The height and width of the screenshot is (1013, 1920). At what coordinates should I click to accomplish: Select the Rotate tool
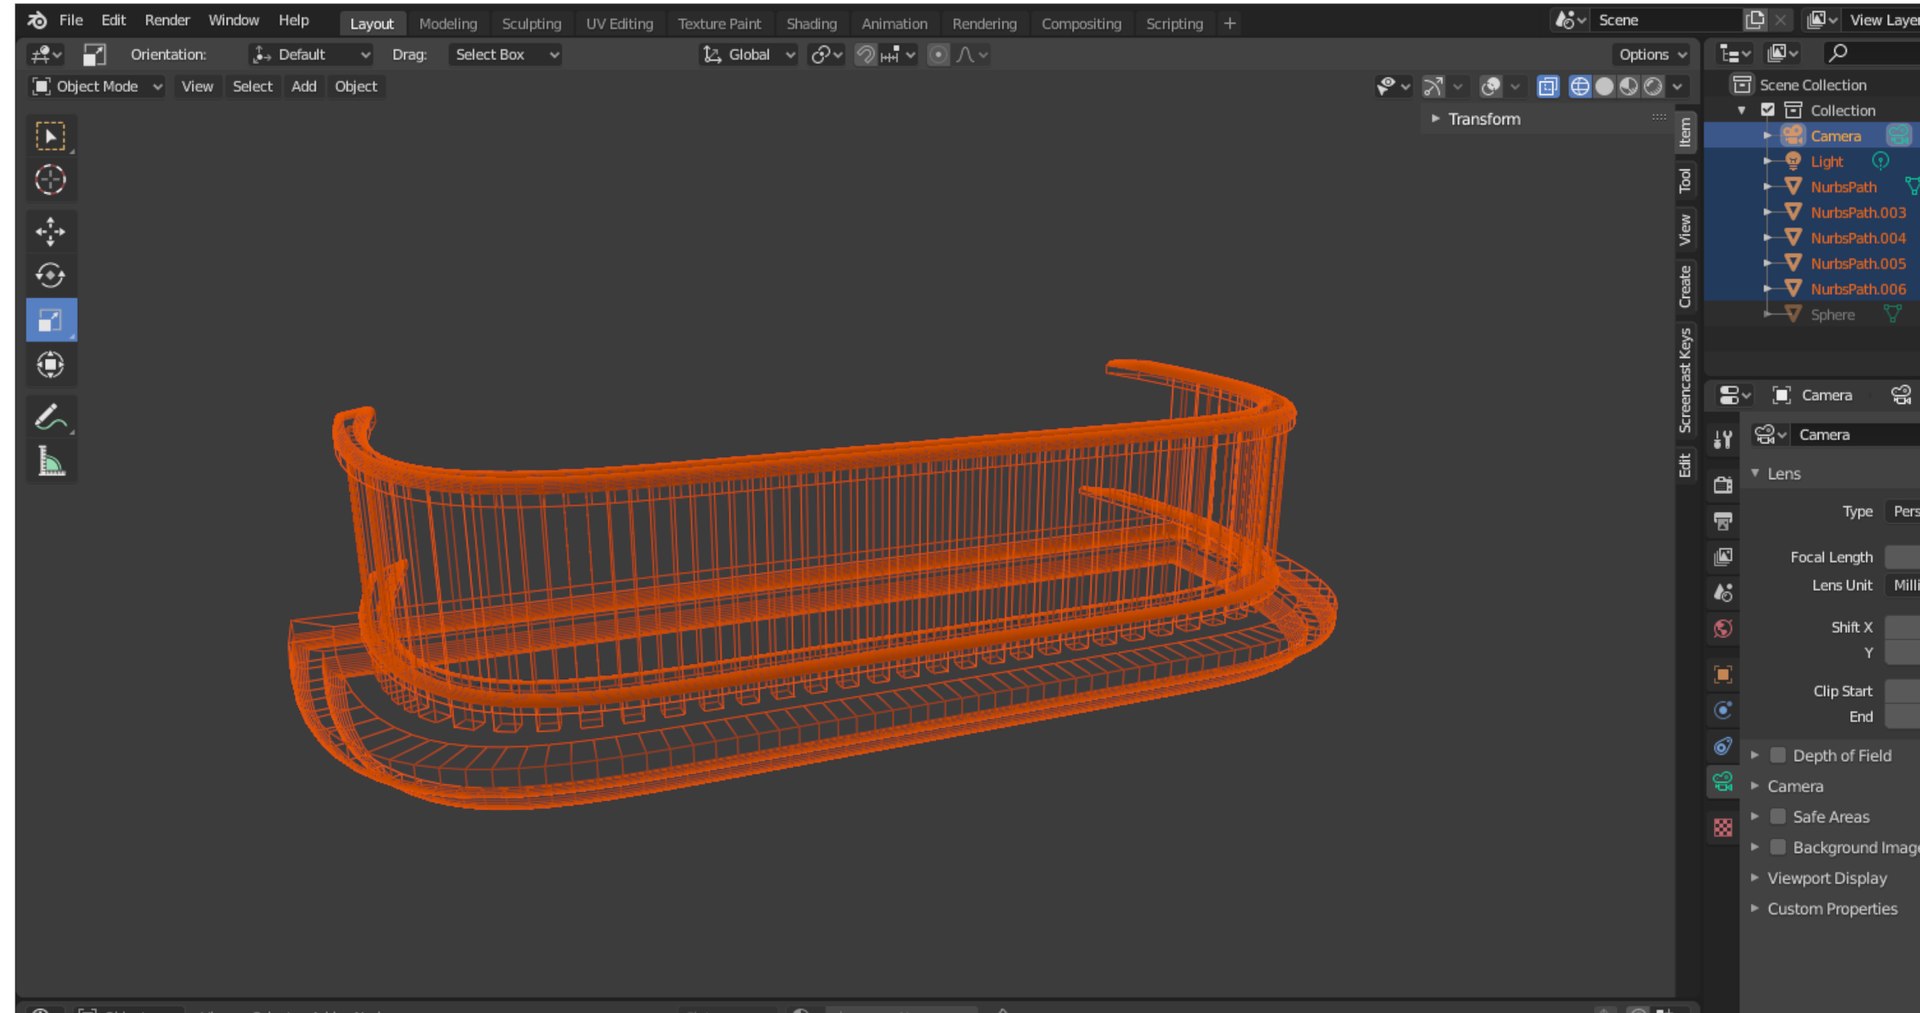50,276
